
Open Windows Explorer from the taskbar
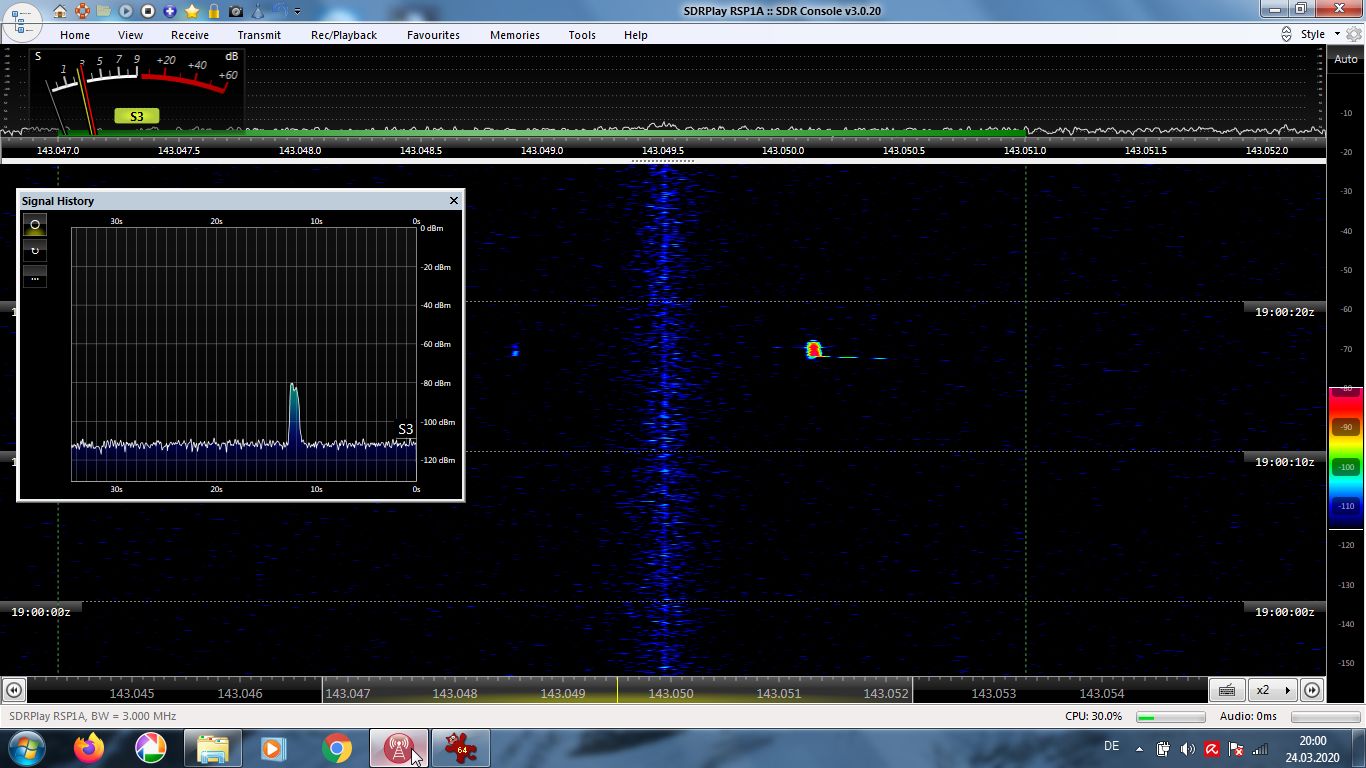[x=213, y=748]
